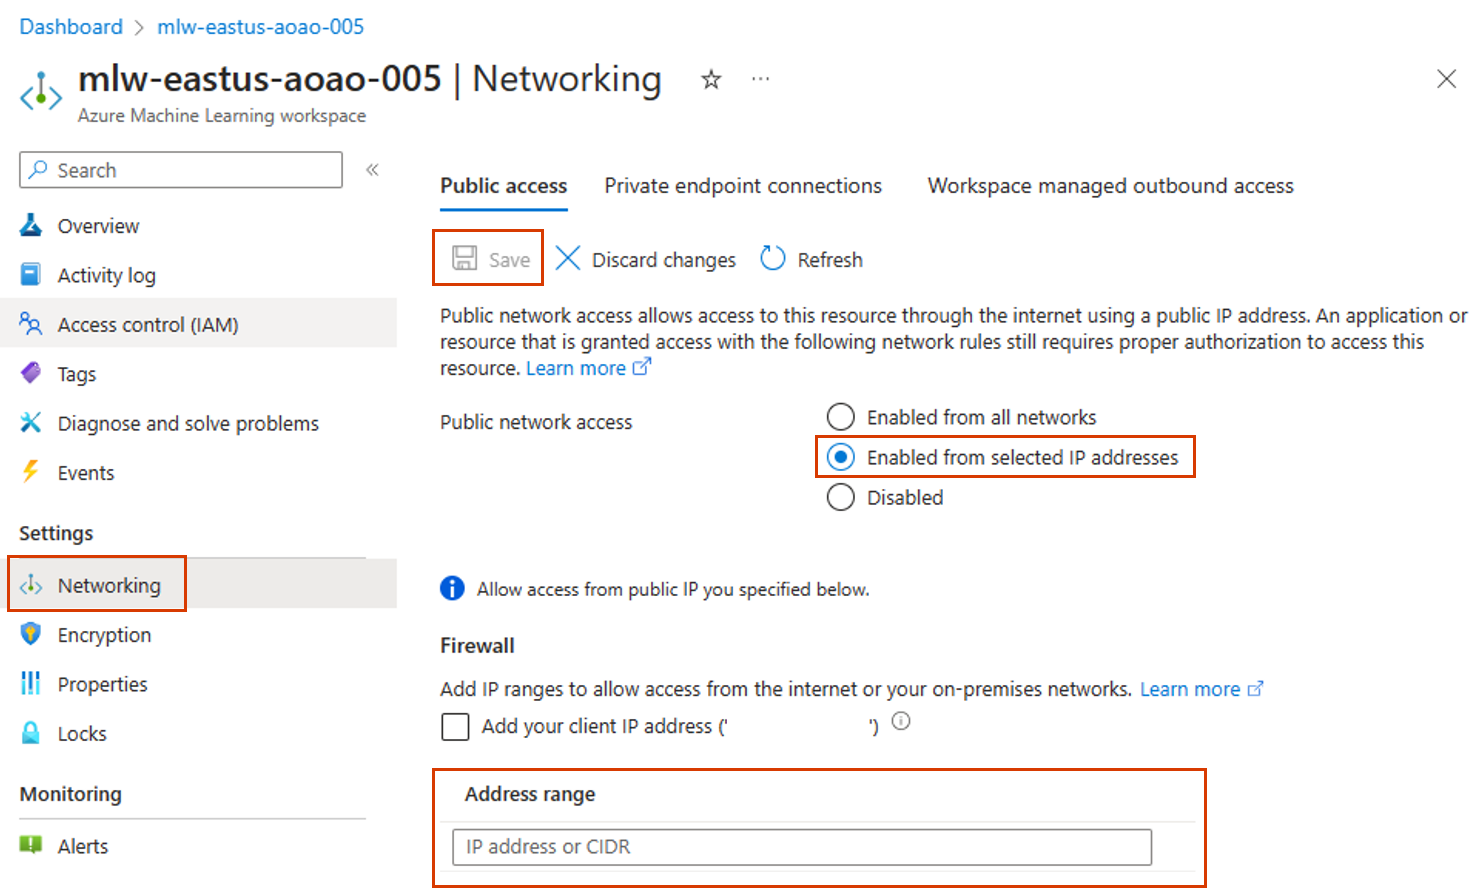Open Workspace managed outbound access tab
1476x895 pixels.
pyautogui.click(x=1110, y=186)
